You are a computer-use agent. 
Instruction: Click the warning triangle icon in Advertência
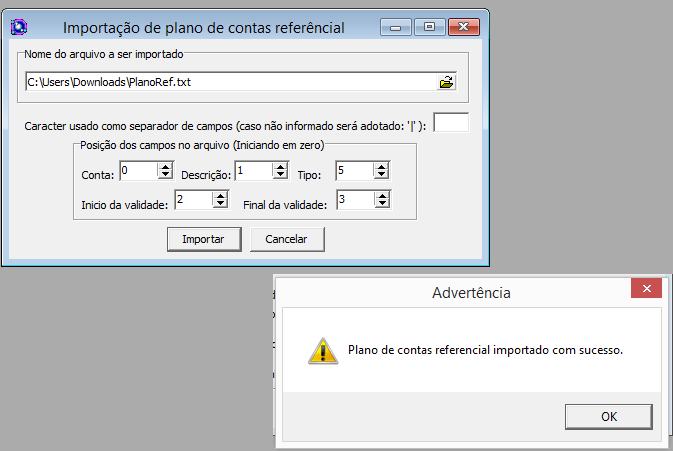click(323, 351)
